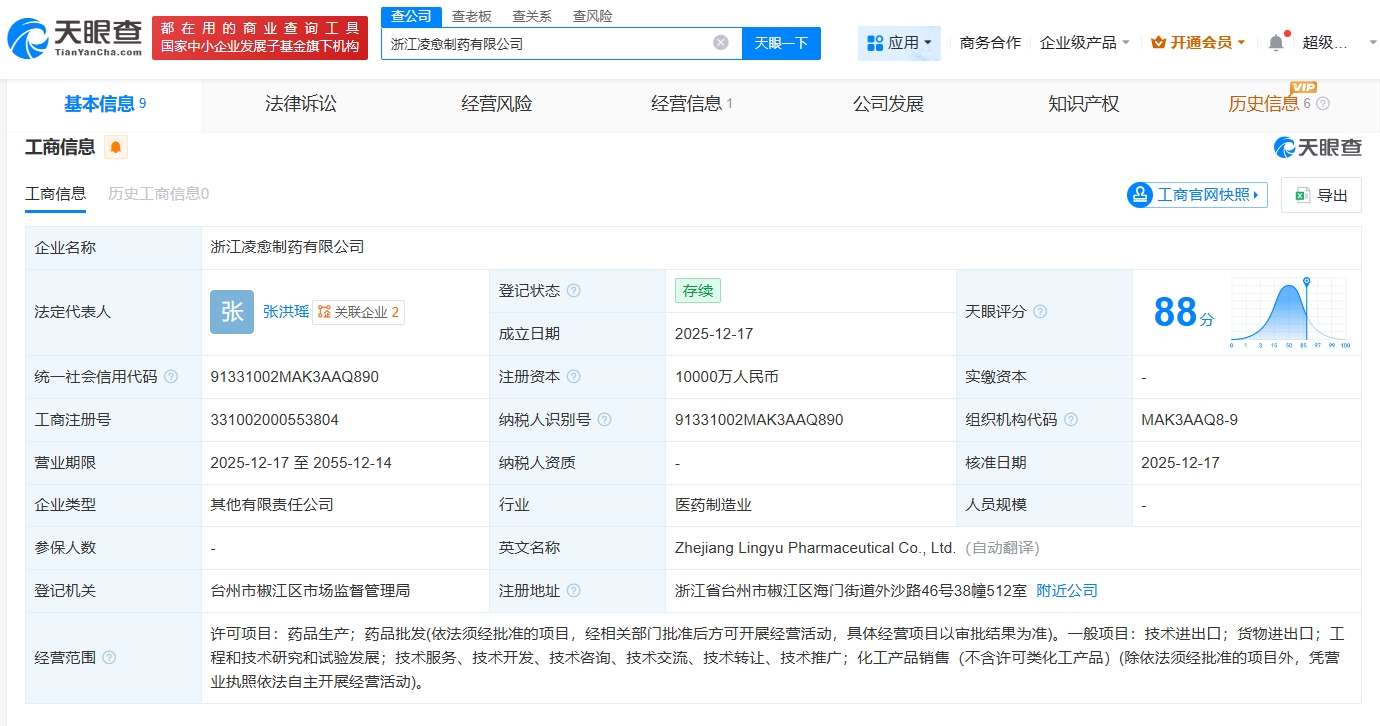Click the orange alert bell beside 工商信息
The height and width of the screenshot is (726, 1380).
click(116, 148)
